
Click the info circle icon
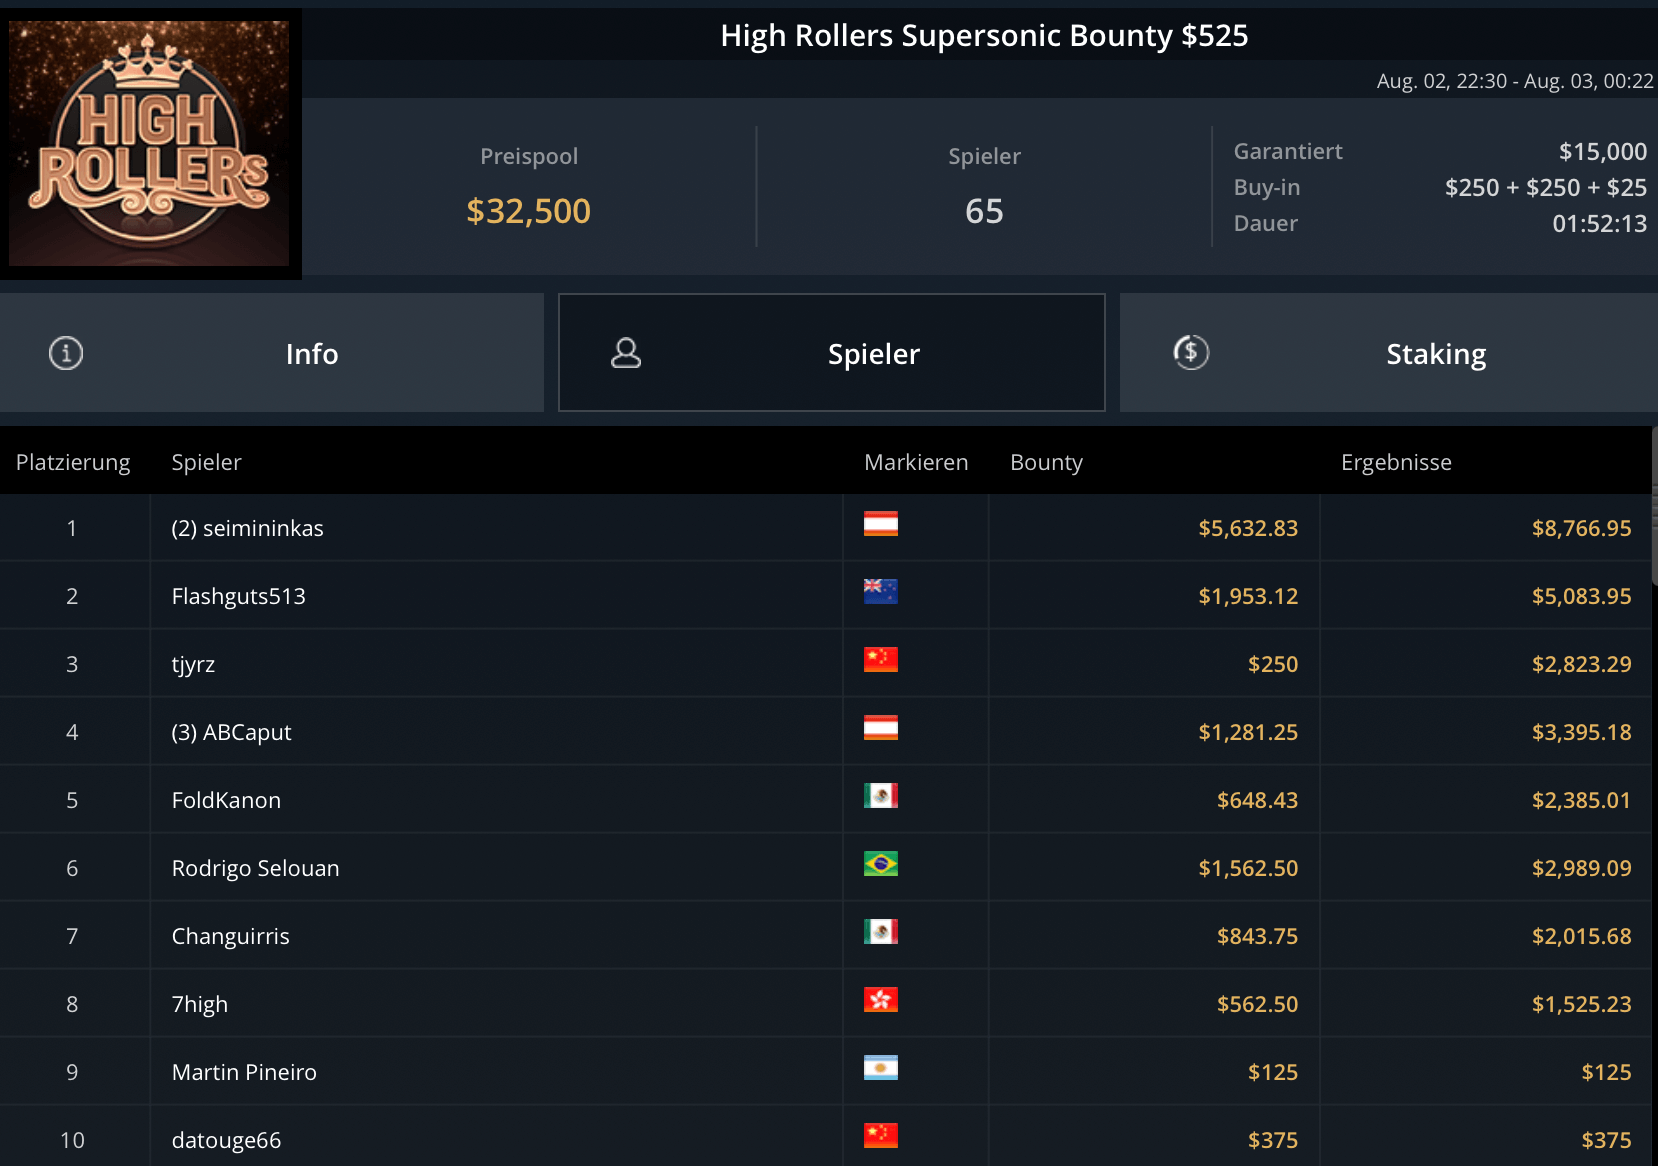click(66, 353)
